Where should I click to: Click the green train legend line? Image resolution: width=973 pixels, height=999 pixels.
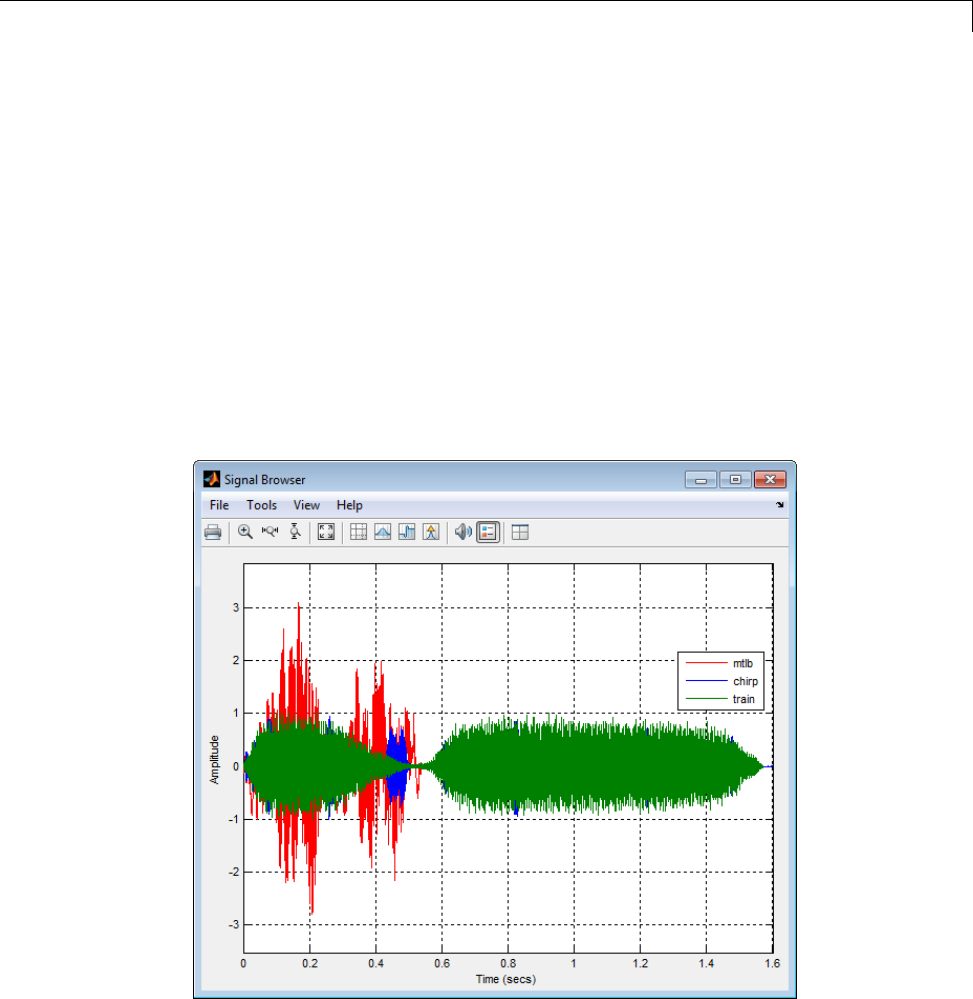(706, 699)
